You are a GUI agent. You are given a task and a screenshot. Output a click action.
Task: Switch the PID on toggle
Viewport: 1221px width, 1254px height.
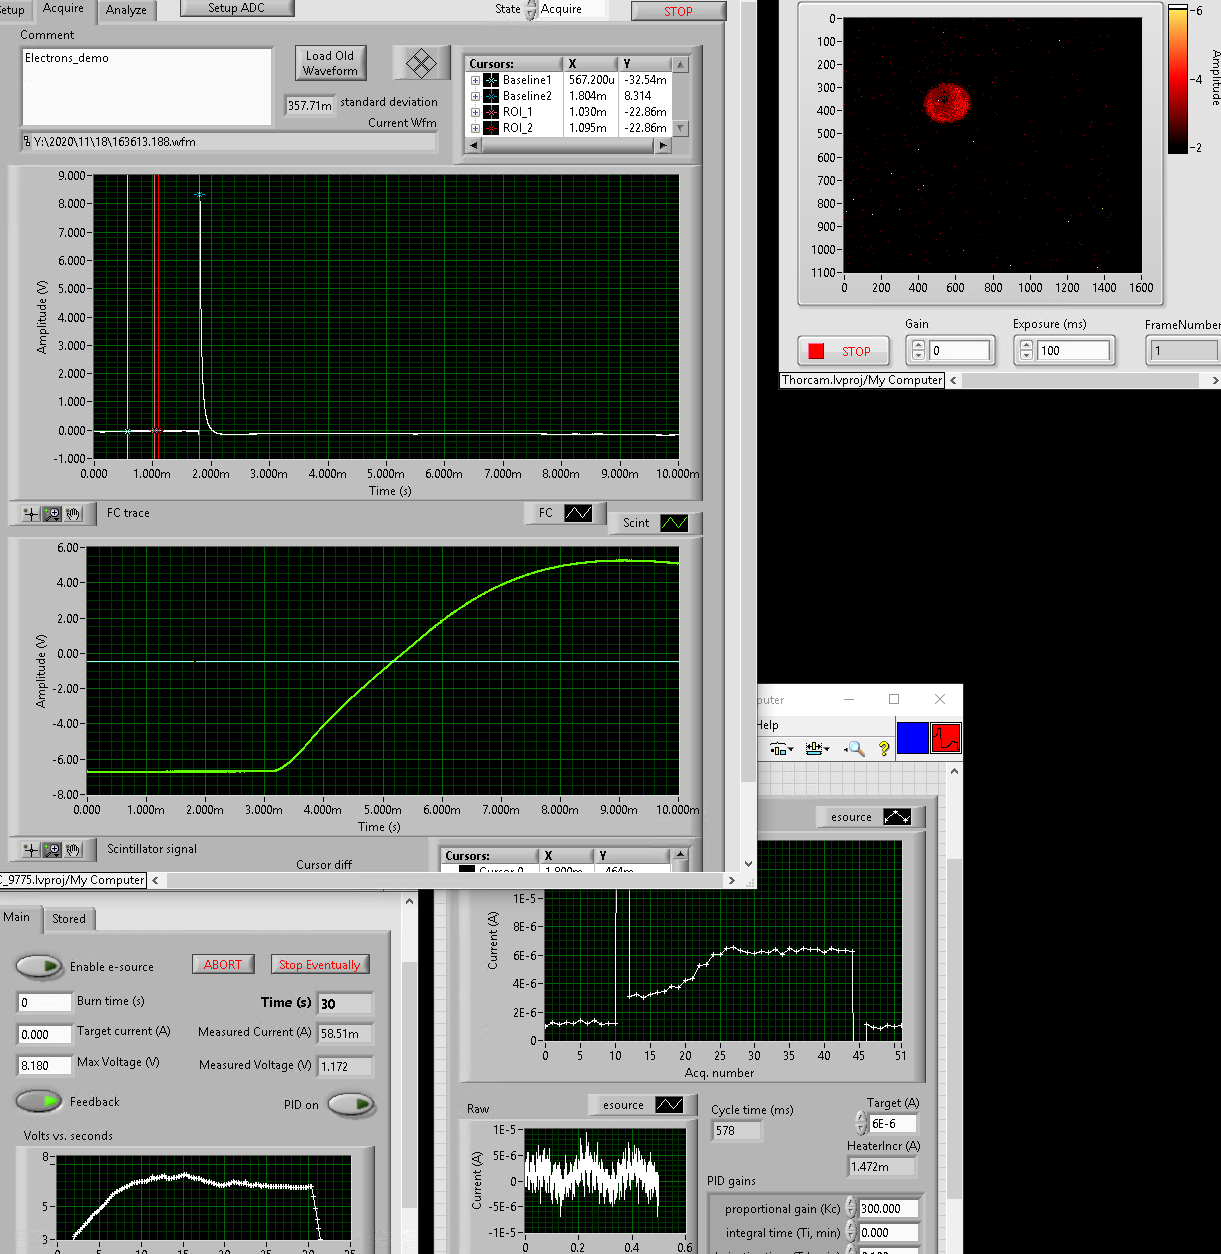[x=351, y=1104]
